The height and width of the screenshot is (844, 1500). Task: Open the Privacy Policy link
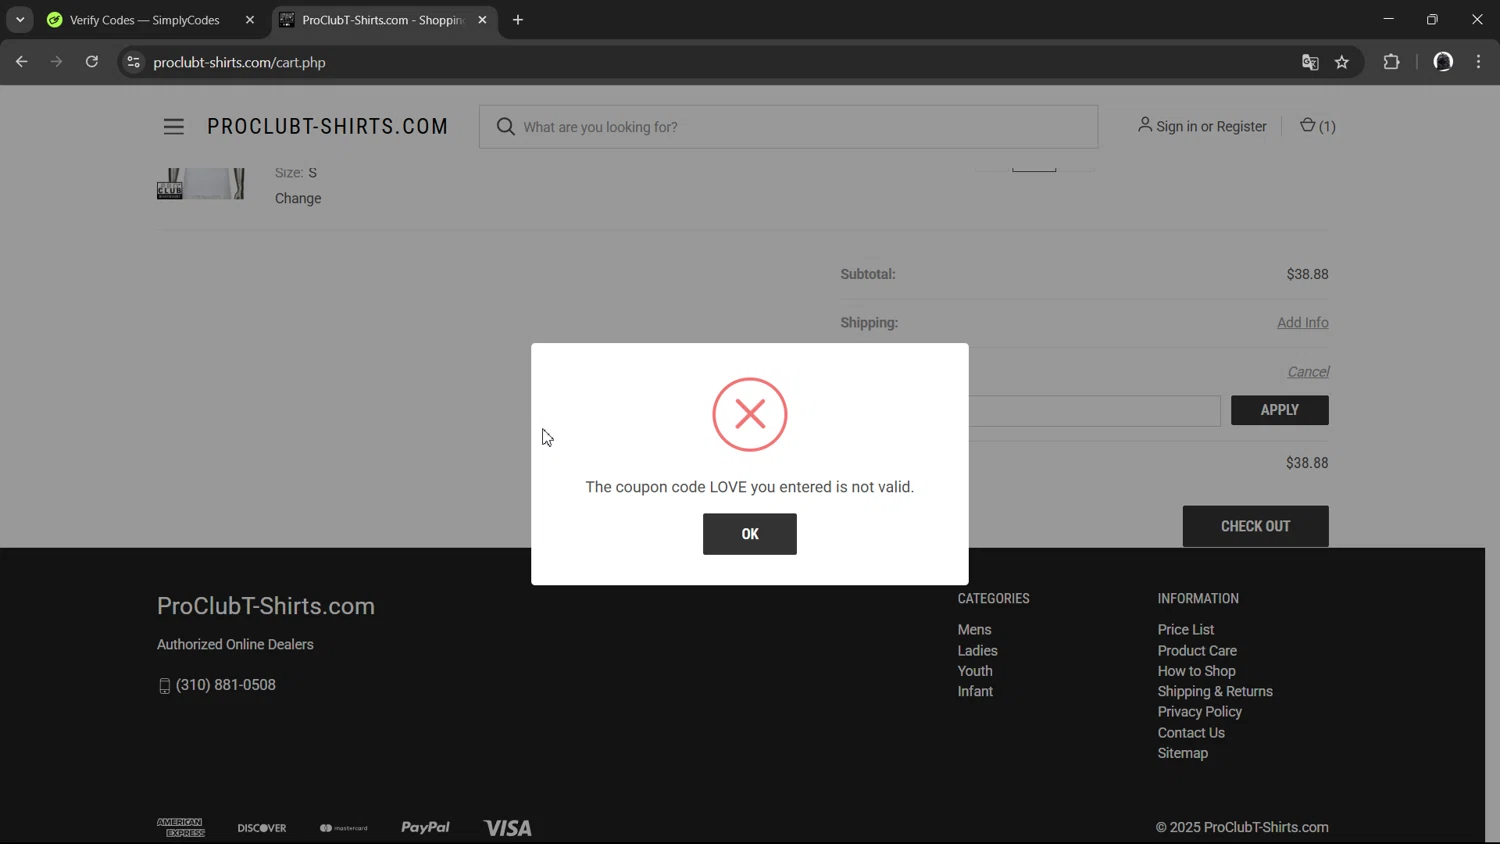tap(1199, 712)
